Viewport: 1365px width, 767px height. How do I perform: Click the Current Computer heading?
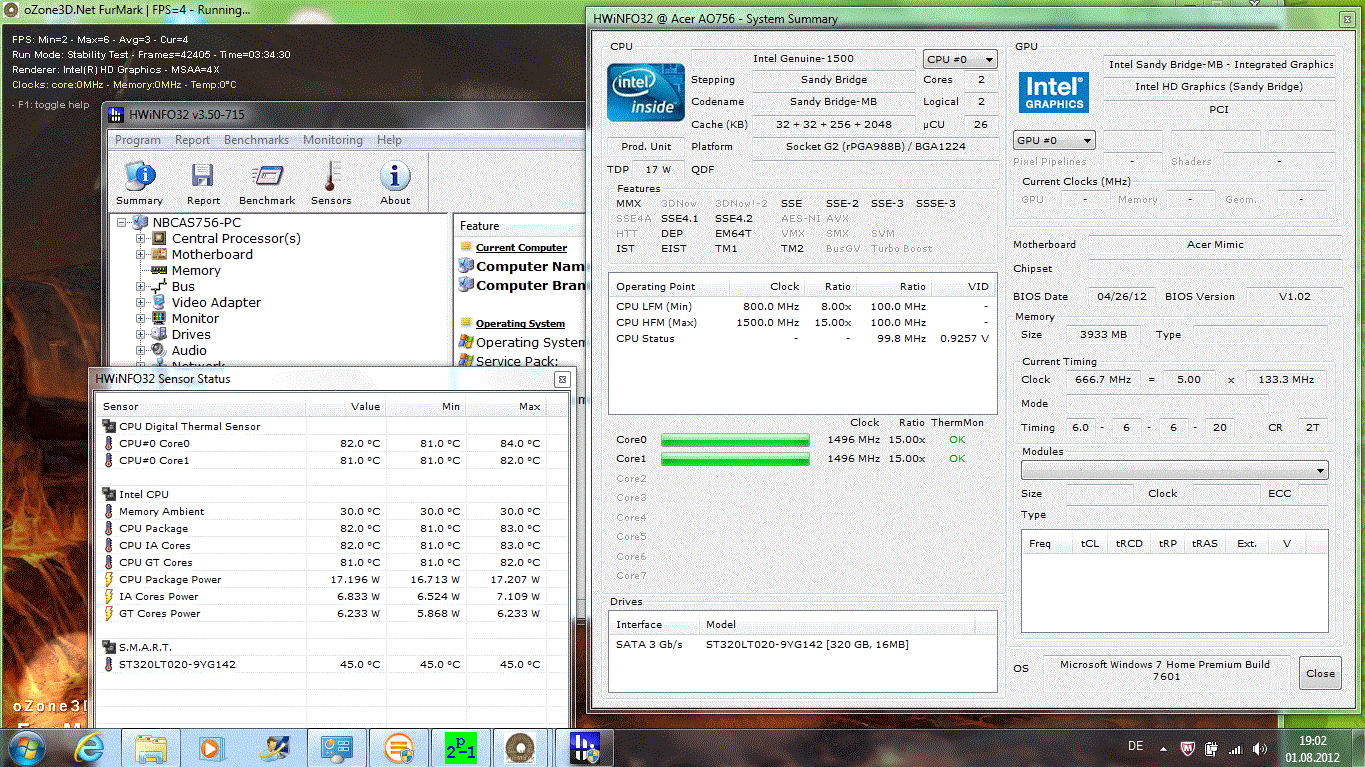[521, 248]
